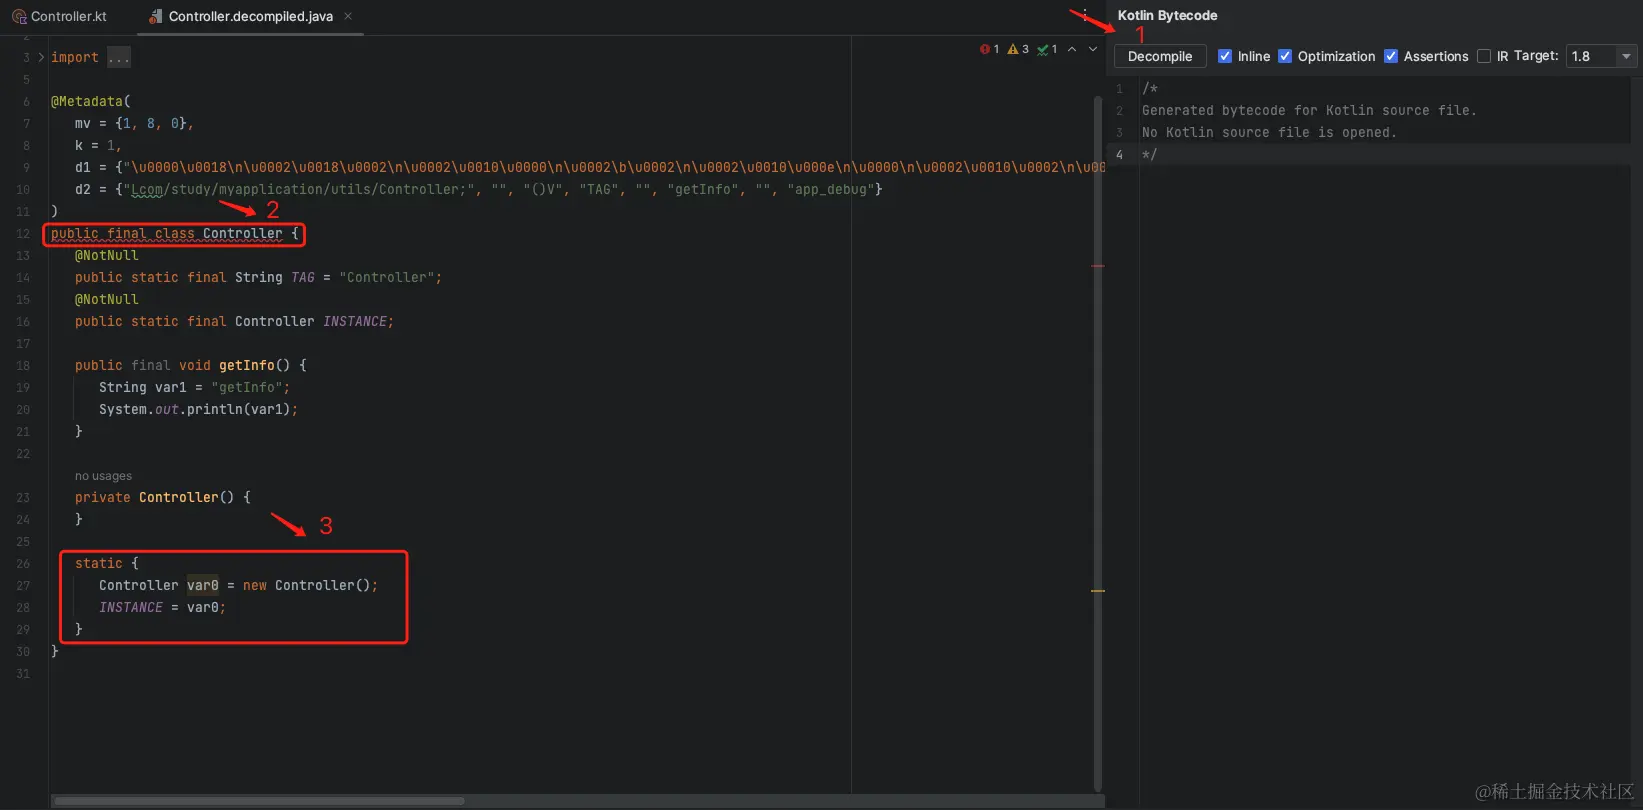
Task: Click the Decompile button
Action: click(1160, 57)
